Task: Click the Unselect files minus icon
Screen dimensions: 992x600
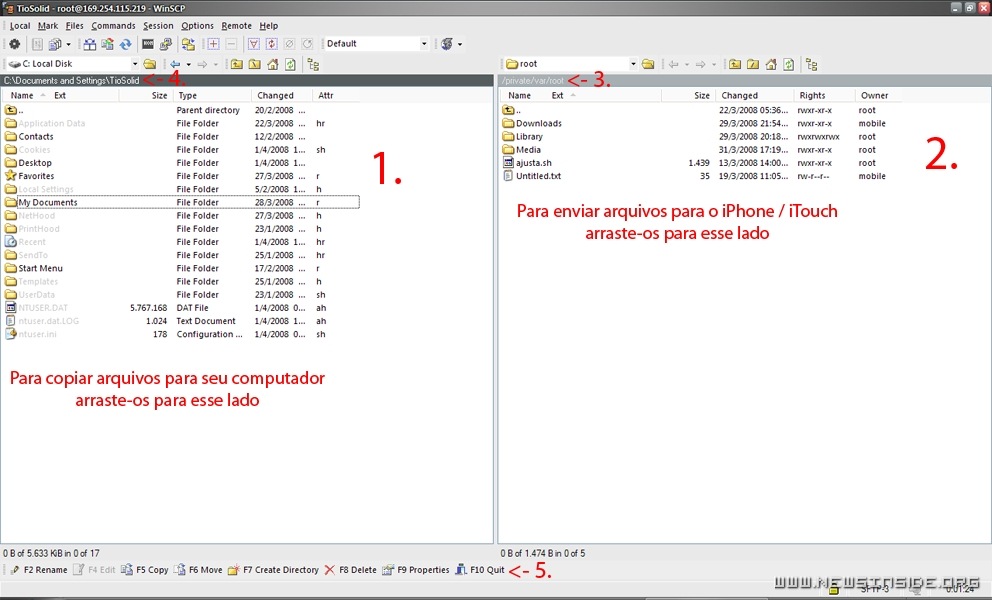Action: (x=231, y=44)
